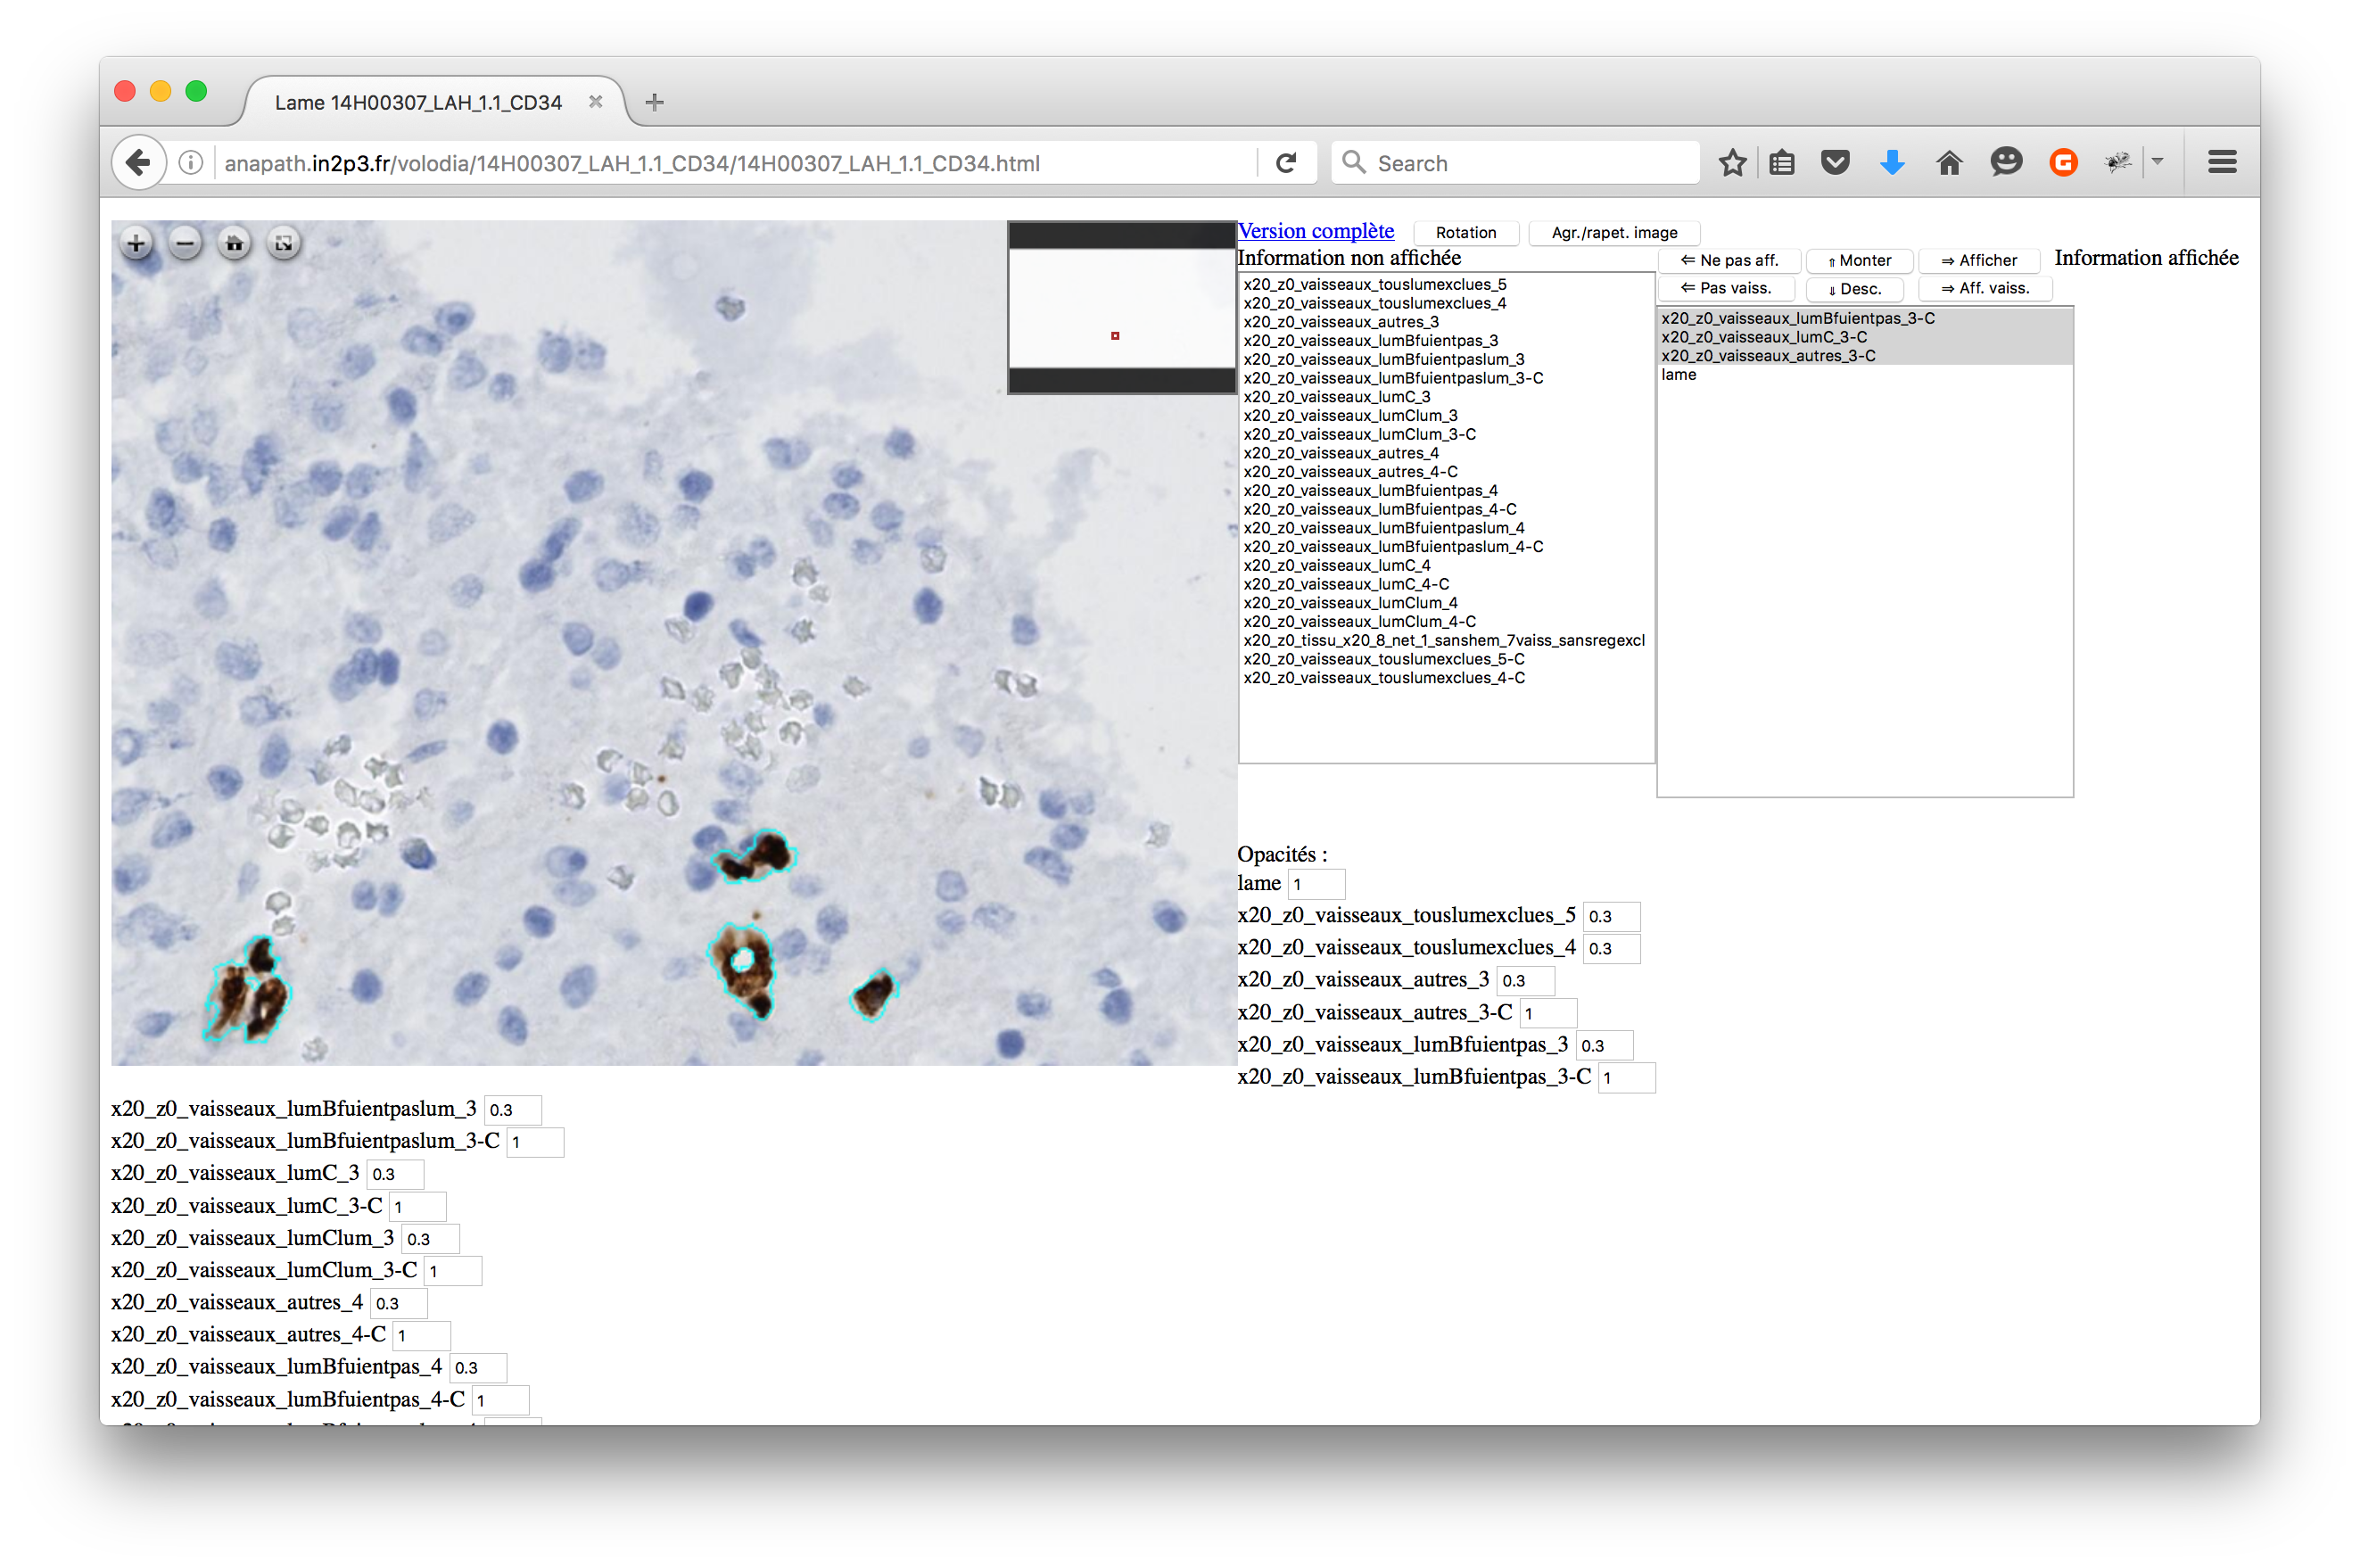Click the lame opacity input field
The height and width of the screenshot is (1568, 2360).
click(1316, 884)
